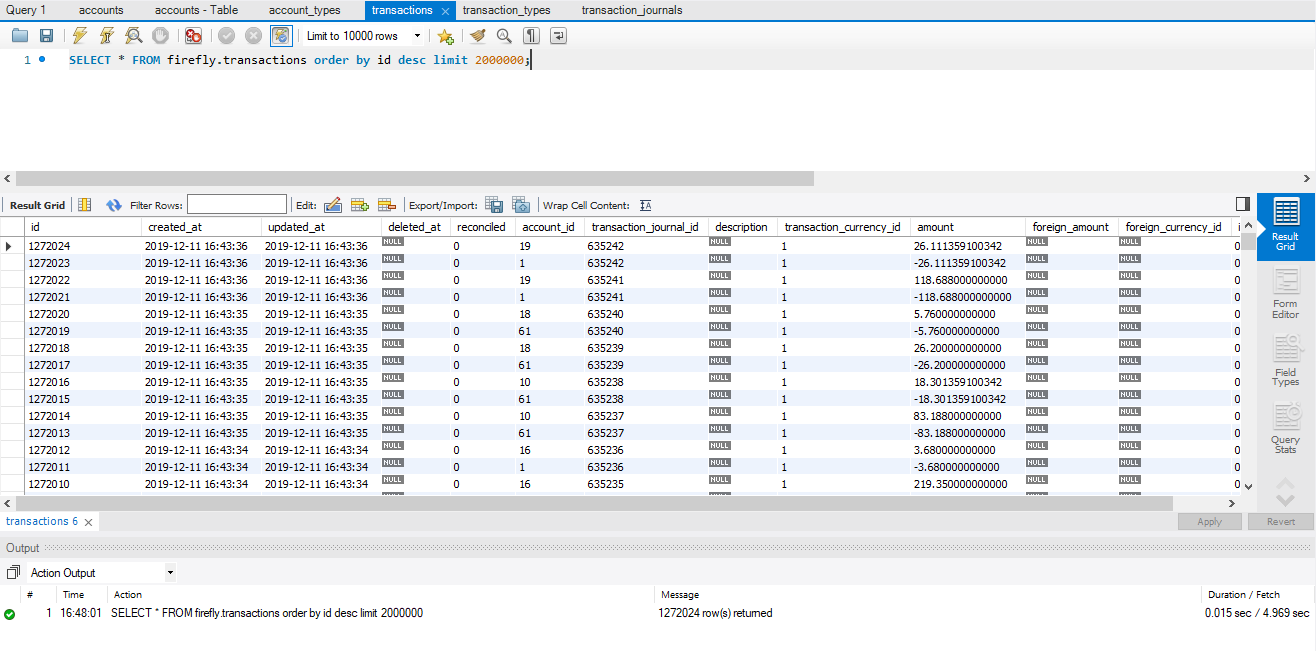Switch to the Query 1 tab

click(27, 10)
